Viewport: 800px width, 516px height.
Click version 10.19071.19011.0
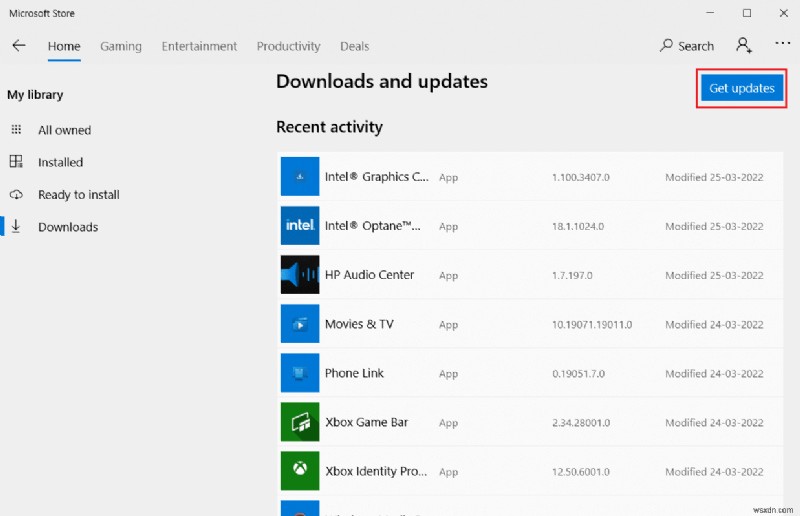[x=592, y=325]
